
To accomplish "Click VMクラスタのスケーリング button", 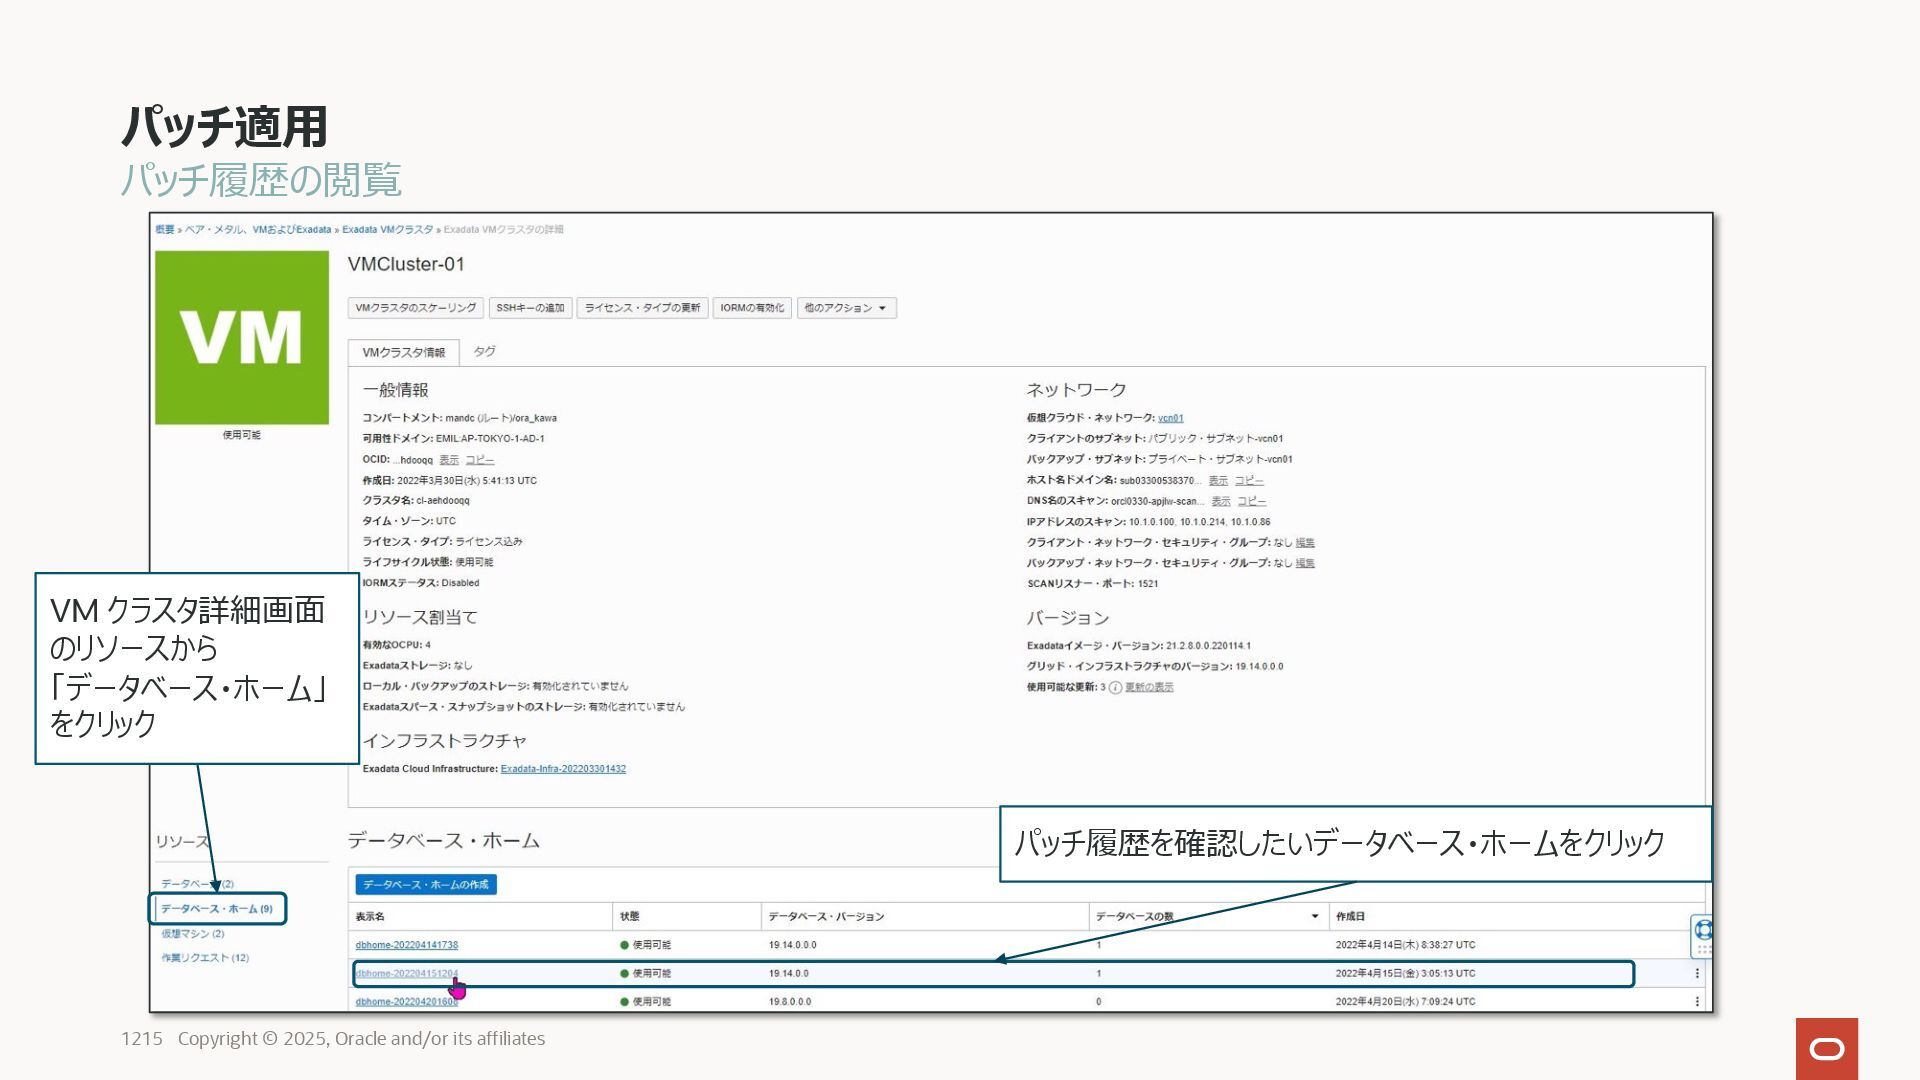I will click(x=415, y=308).
